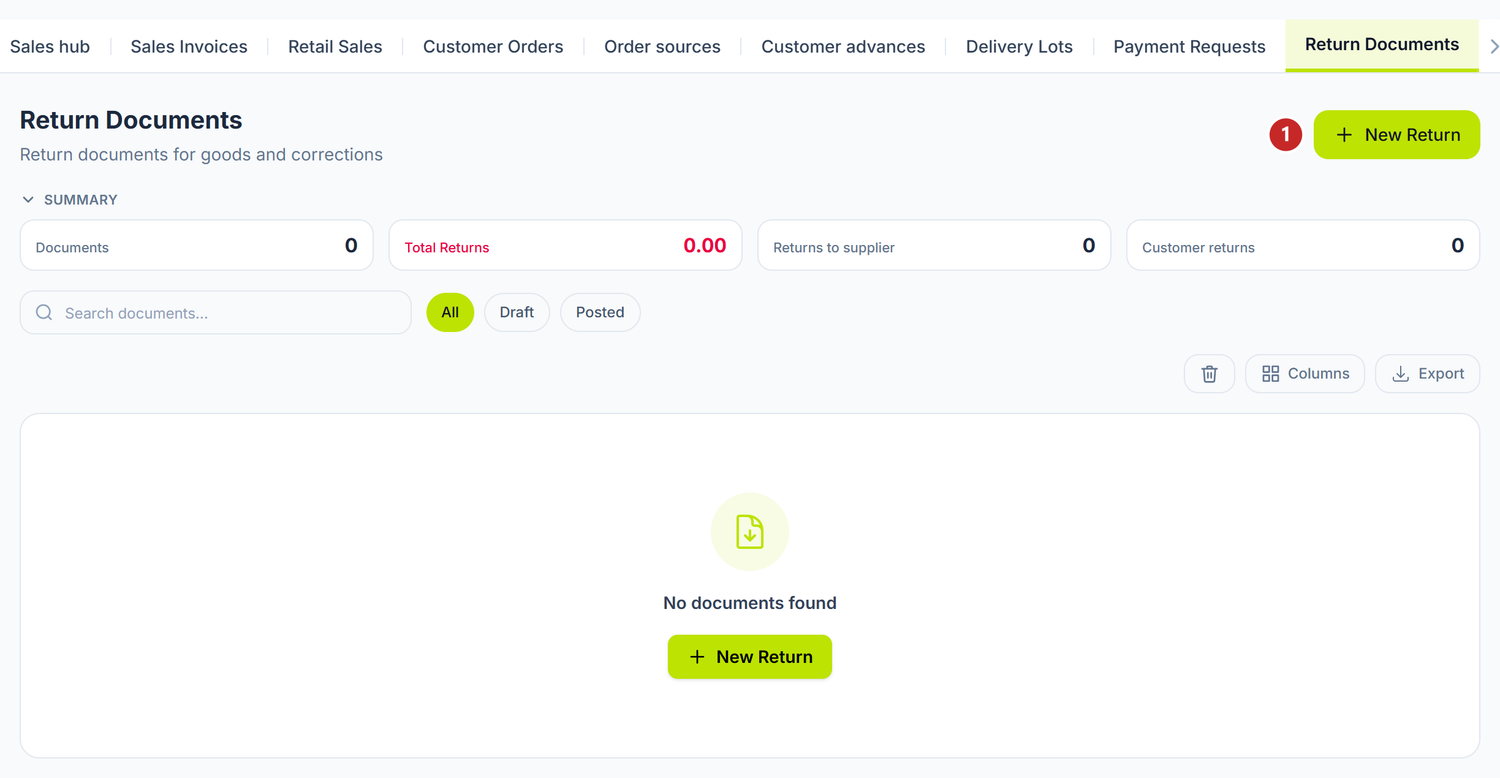The image size is (1500, 778).
Task: Go to the Retail Sales tab
Action: pyautogui.click(x=335, y=47)
